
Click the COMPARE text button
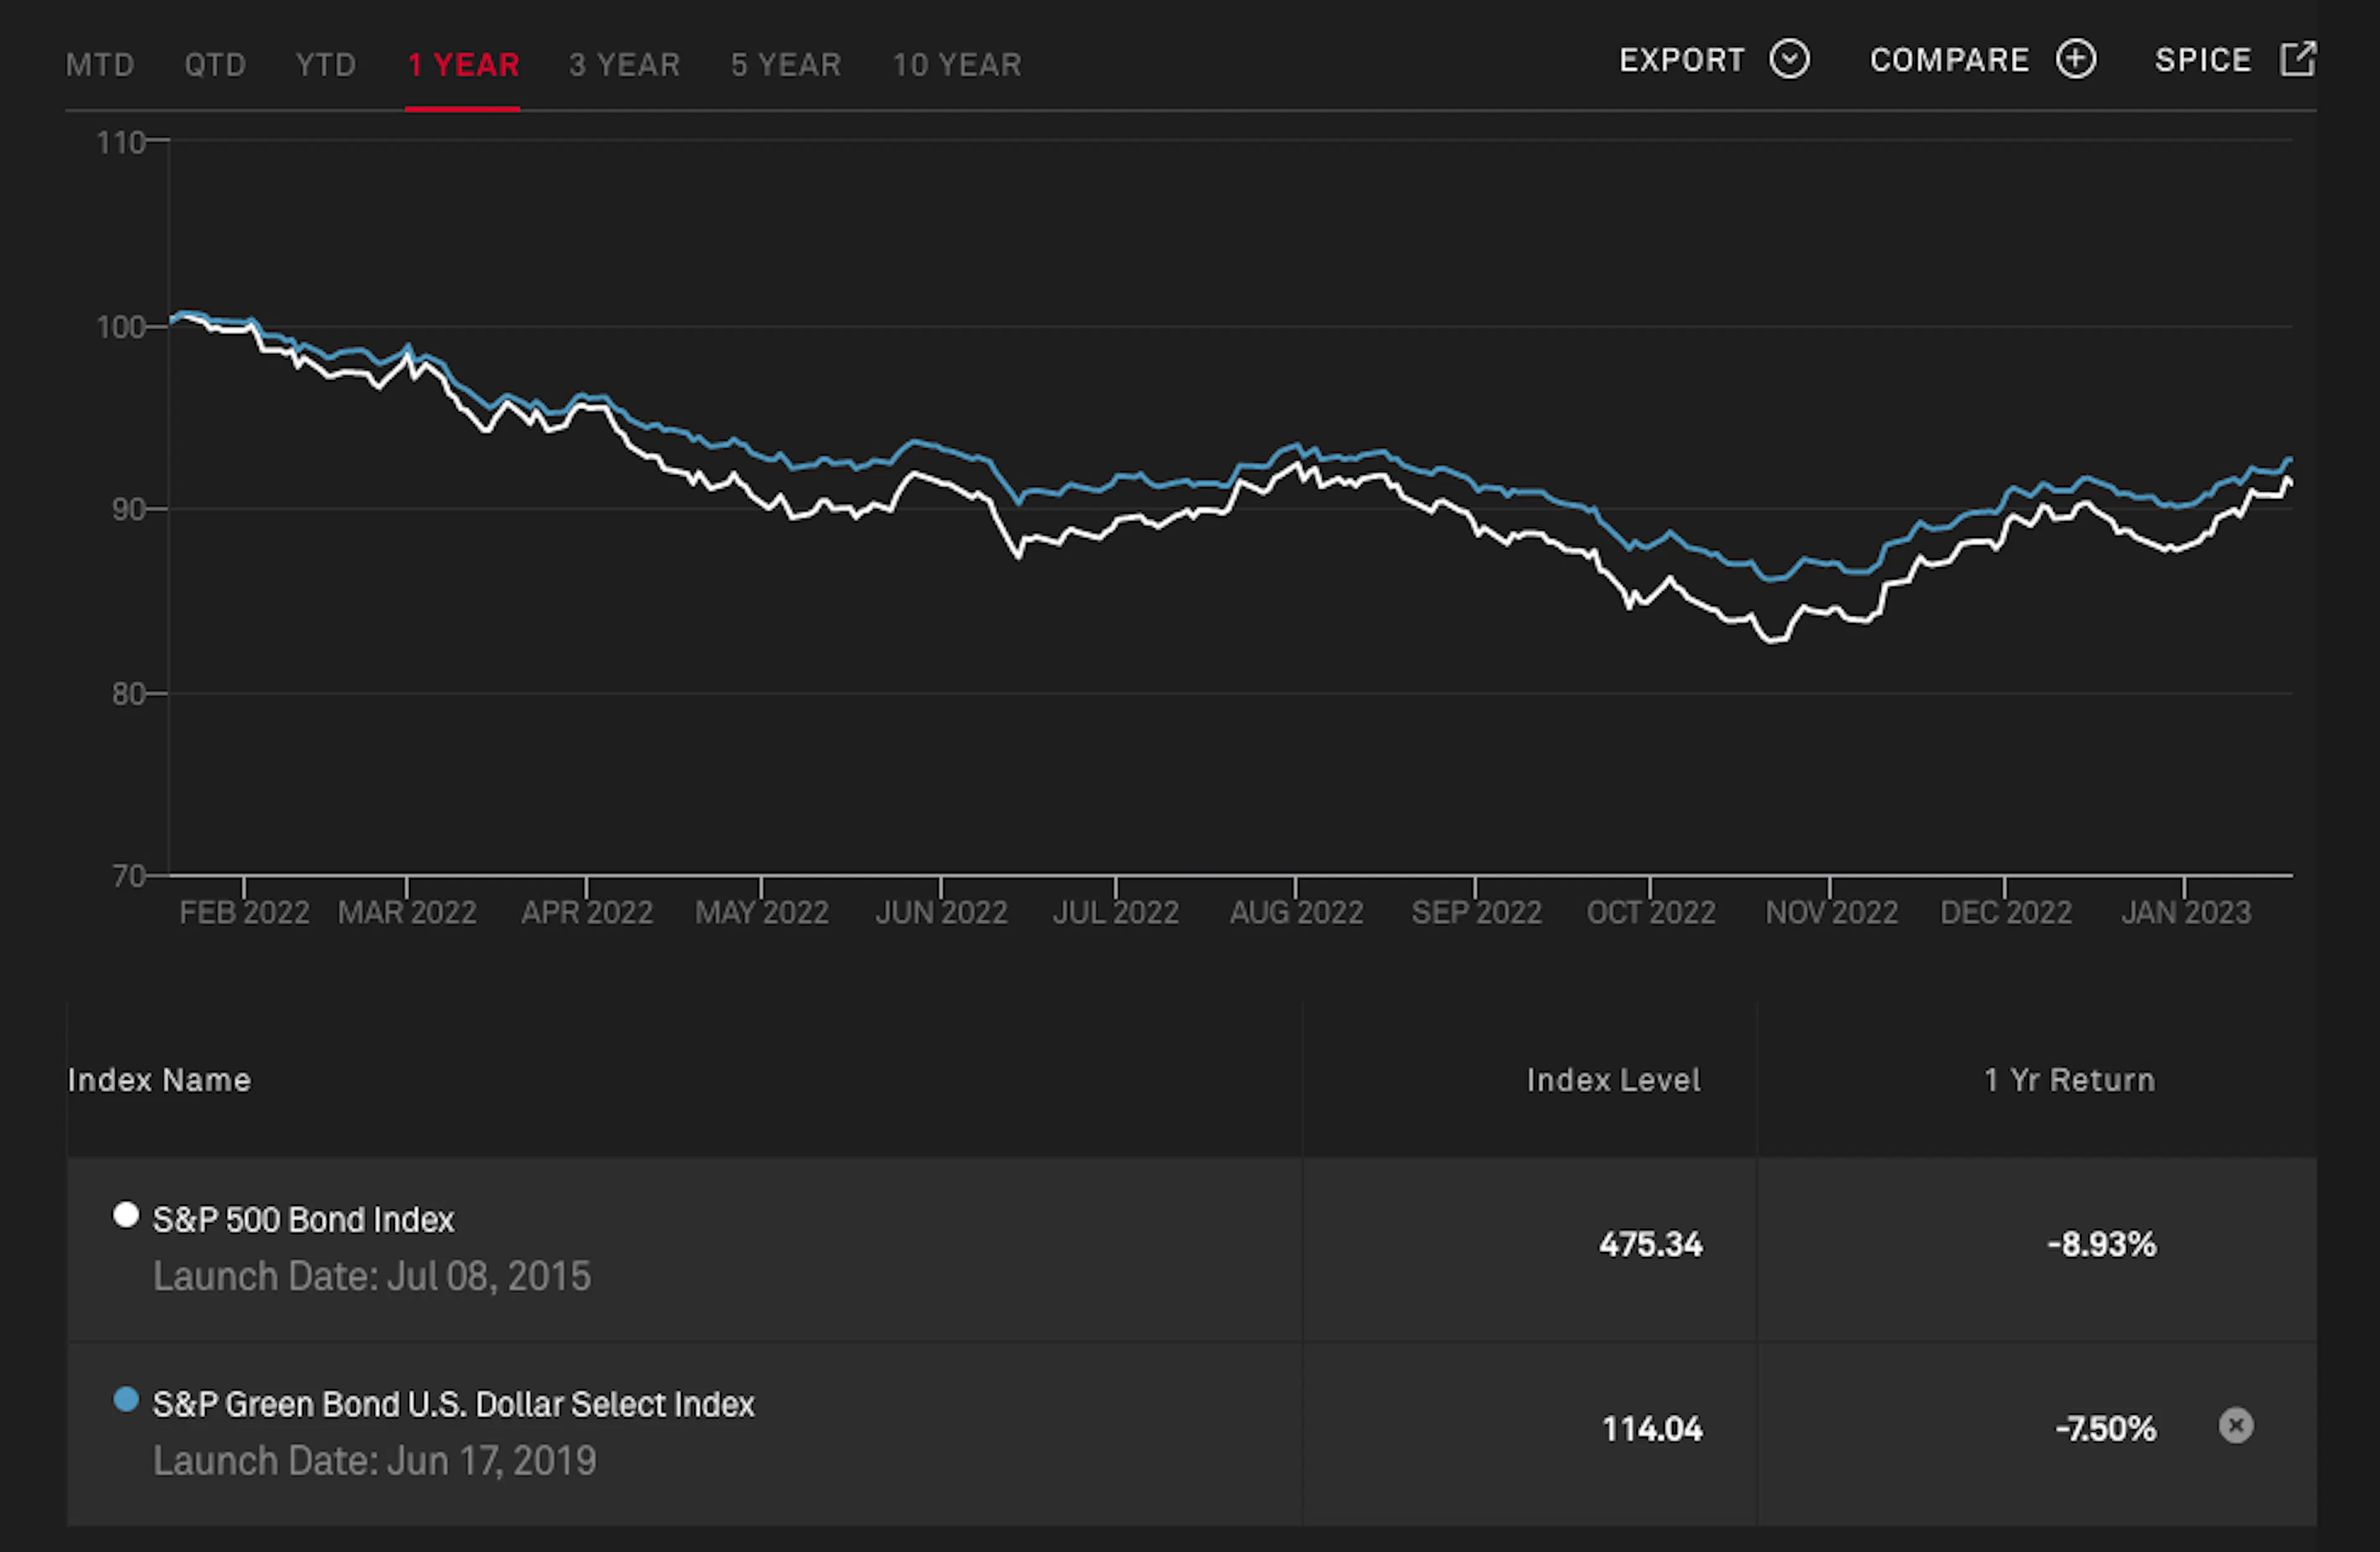click(x=1949, y=60)
